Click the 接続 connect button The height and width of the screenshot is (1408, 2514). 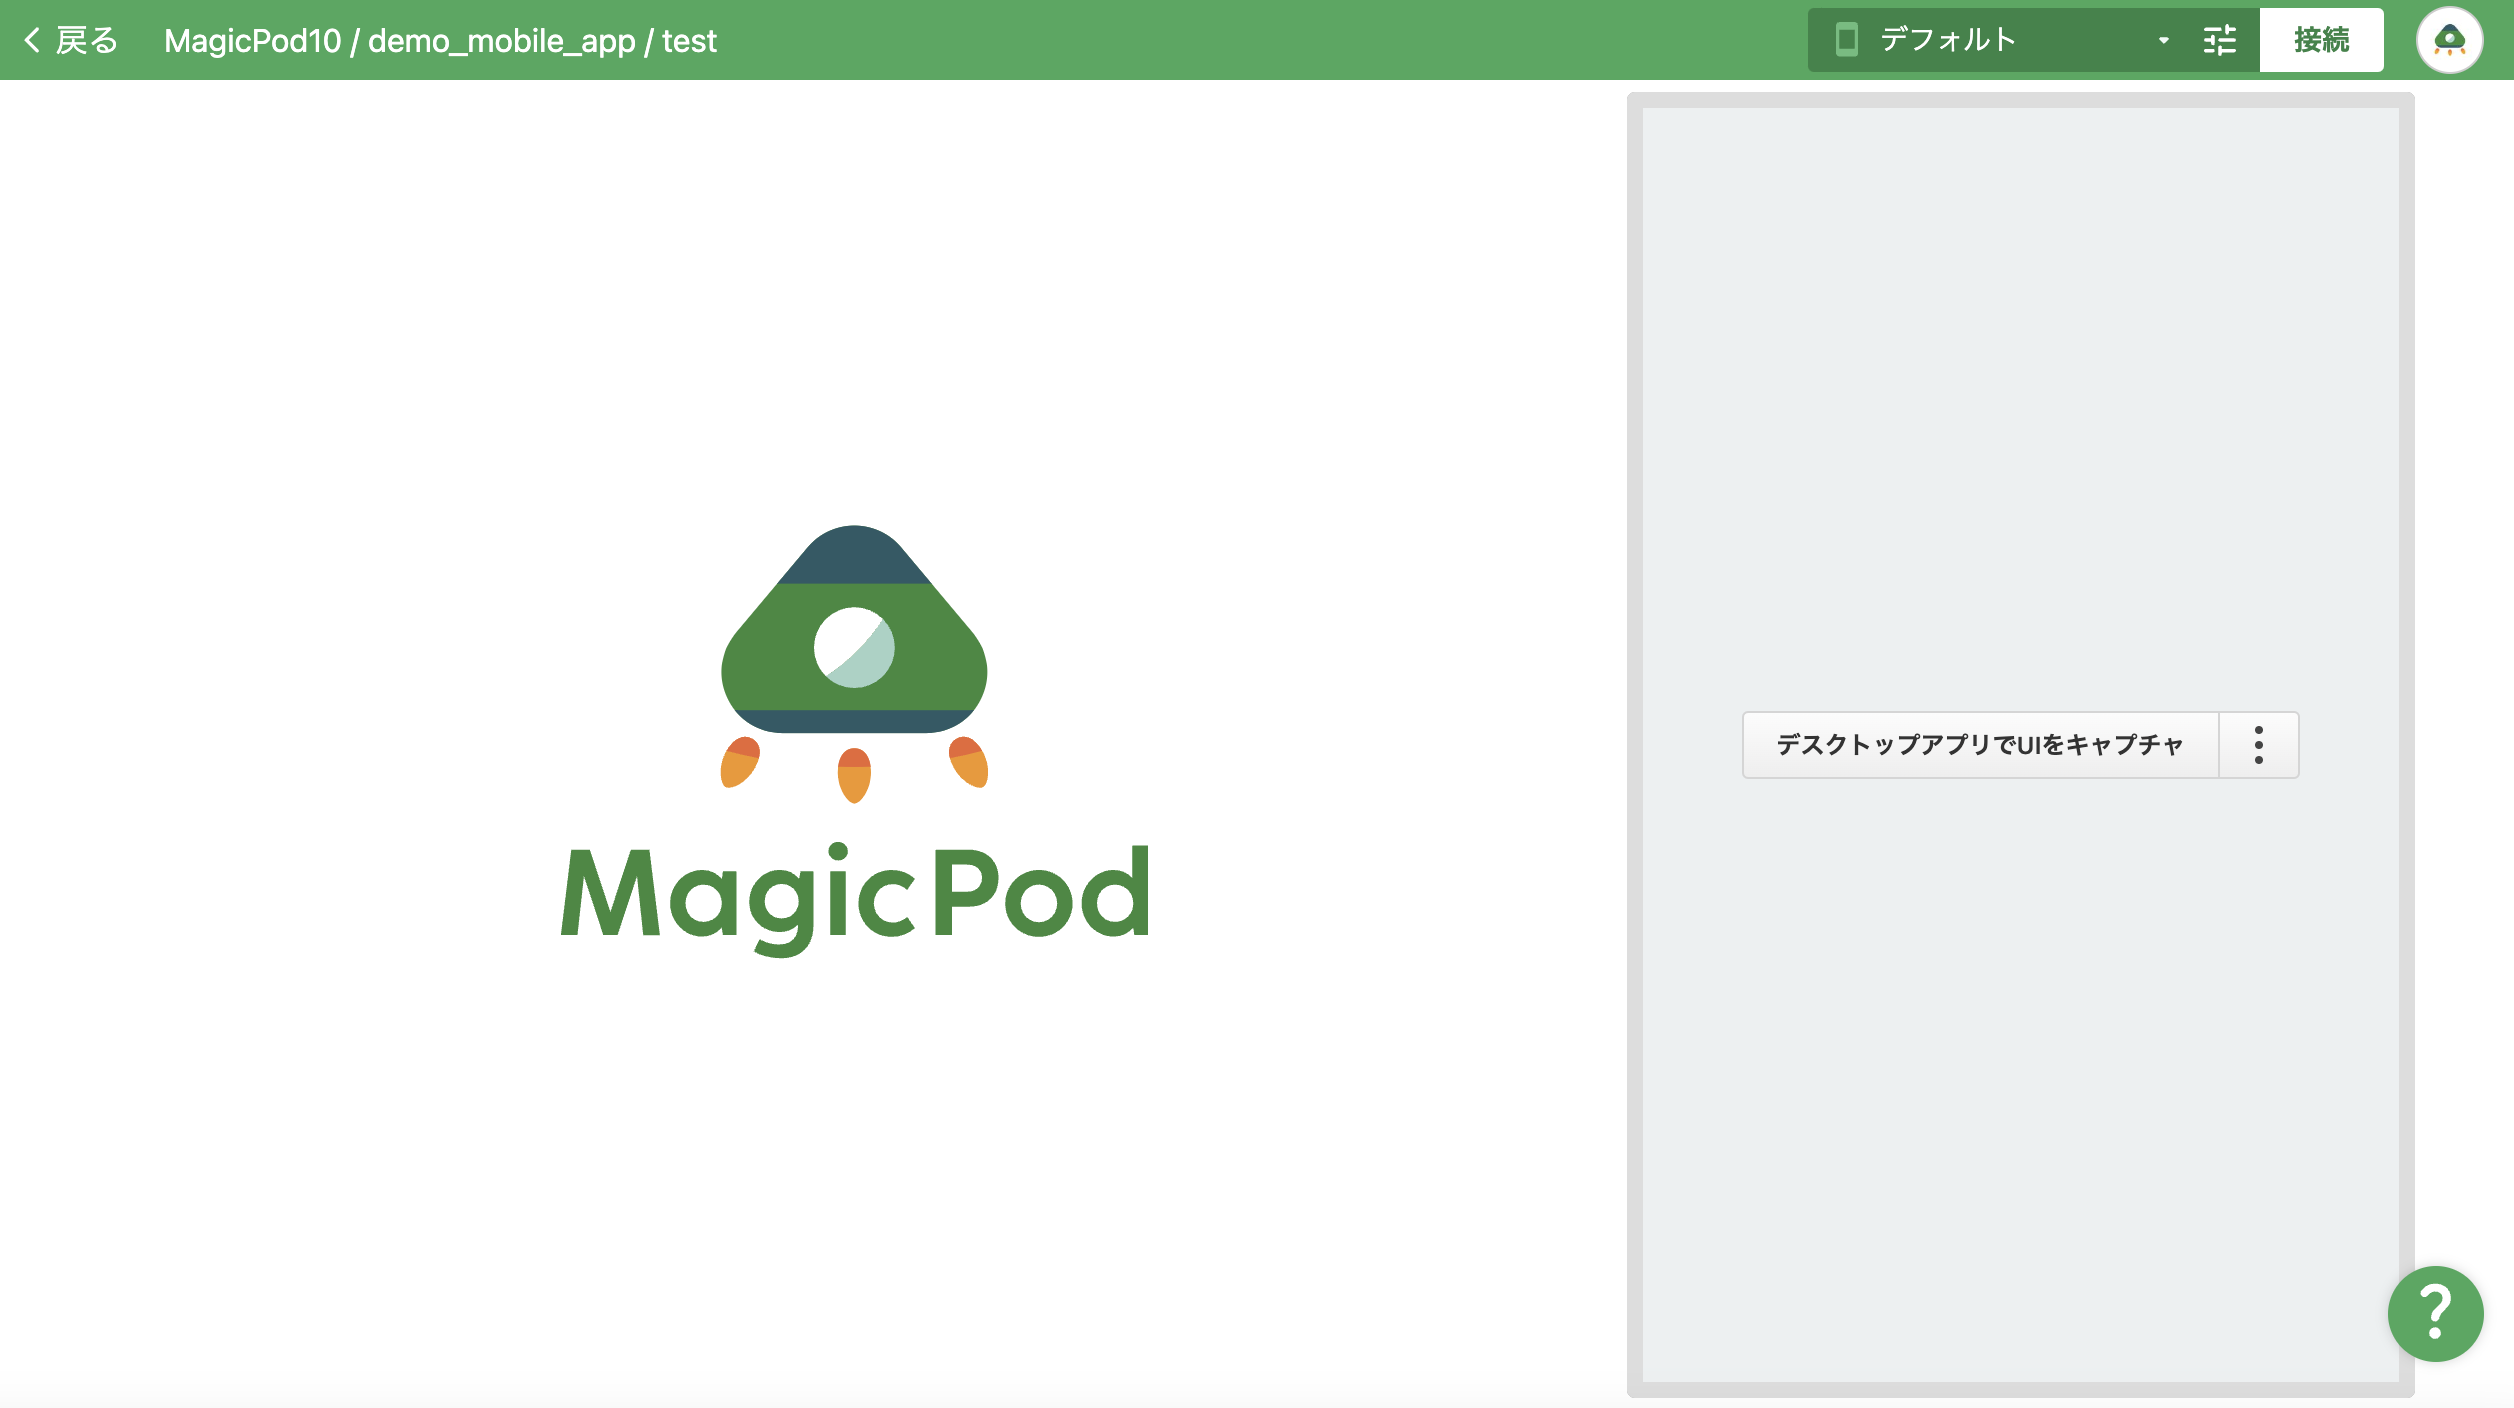2321,40
